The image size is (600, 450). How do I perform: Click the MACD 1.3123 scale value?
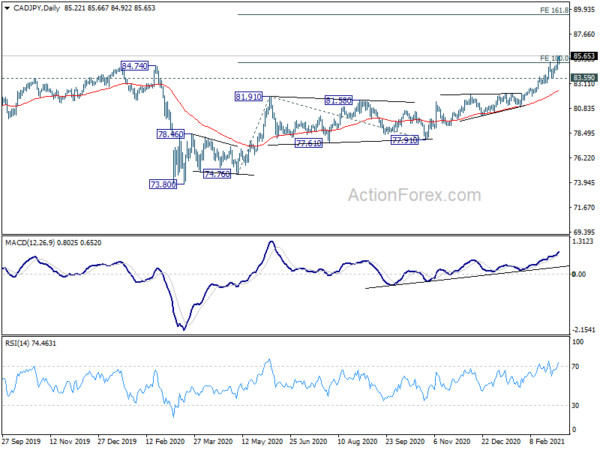point(582,241)
